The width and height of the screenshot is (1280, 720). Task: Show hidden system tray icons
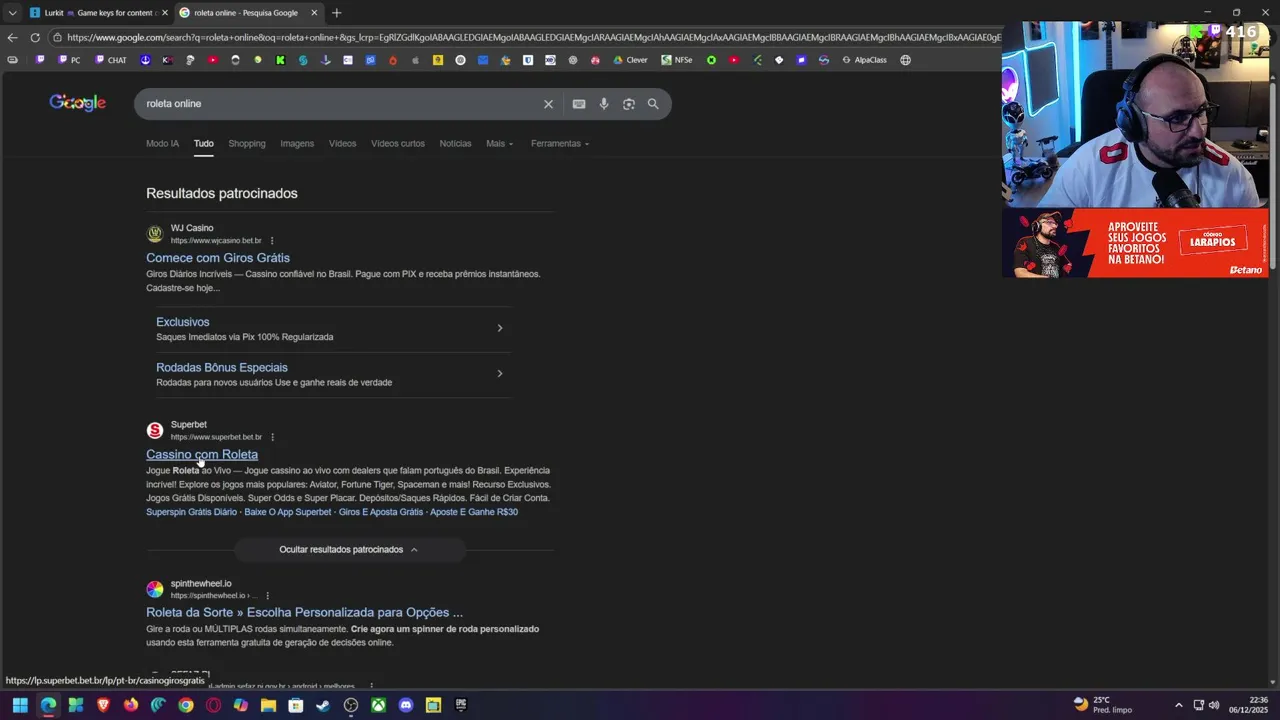1178,705
